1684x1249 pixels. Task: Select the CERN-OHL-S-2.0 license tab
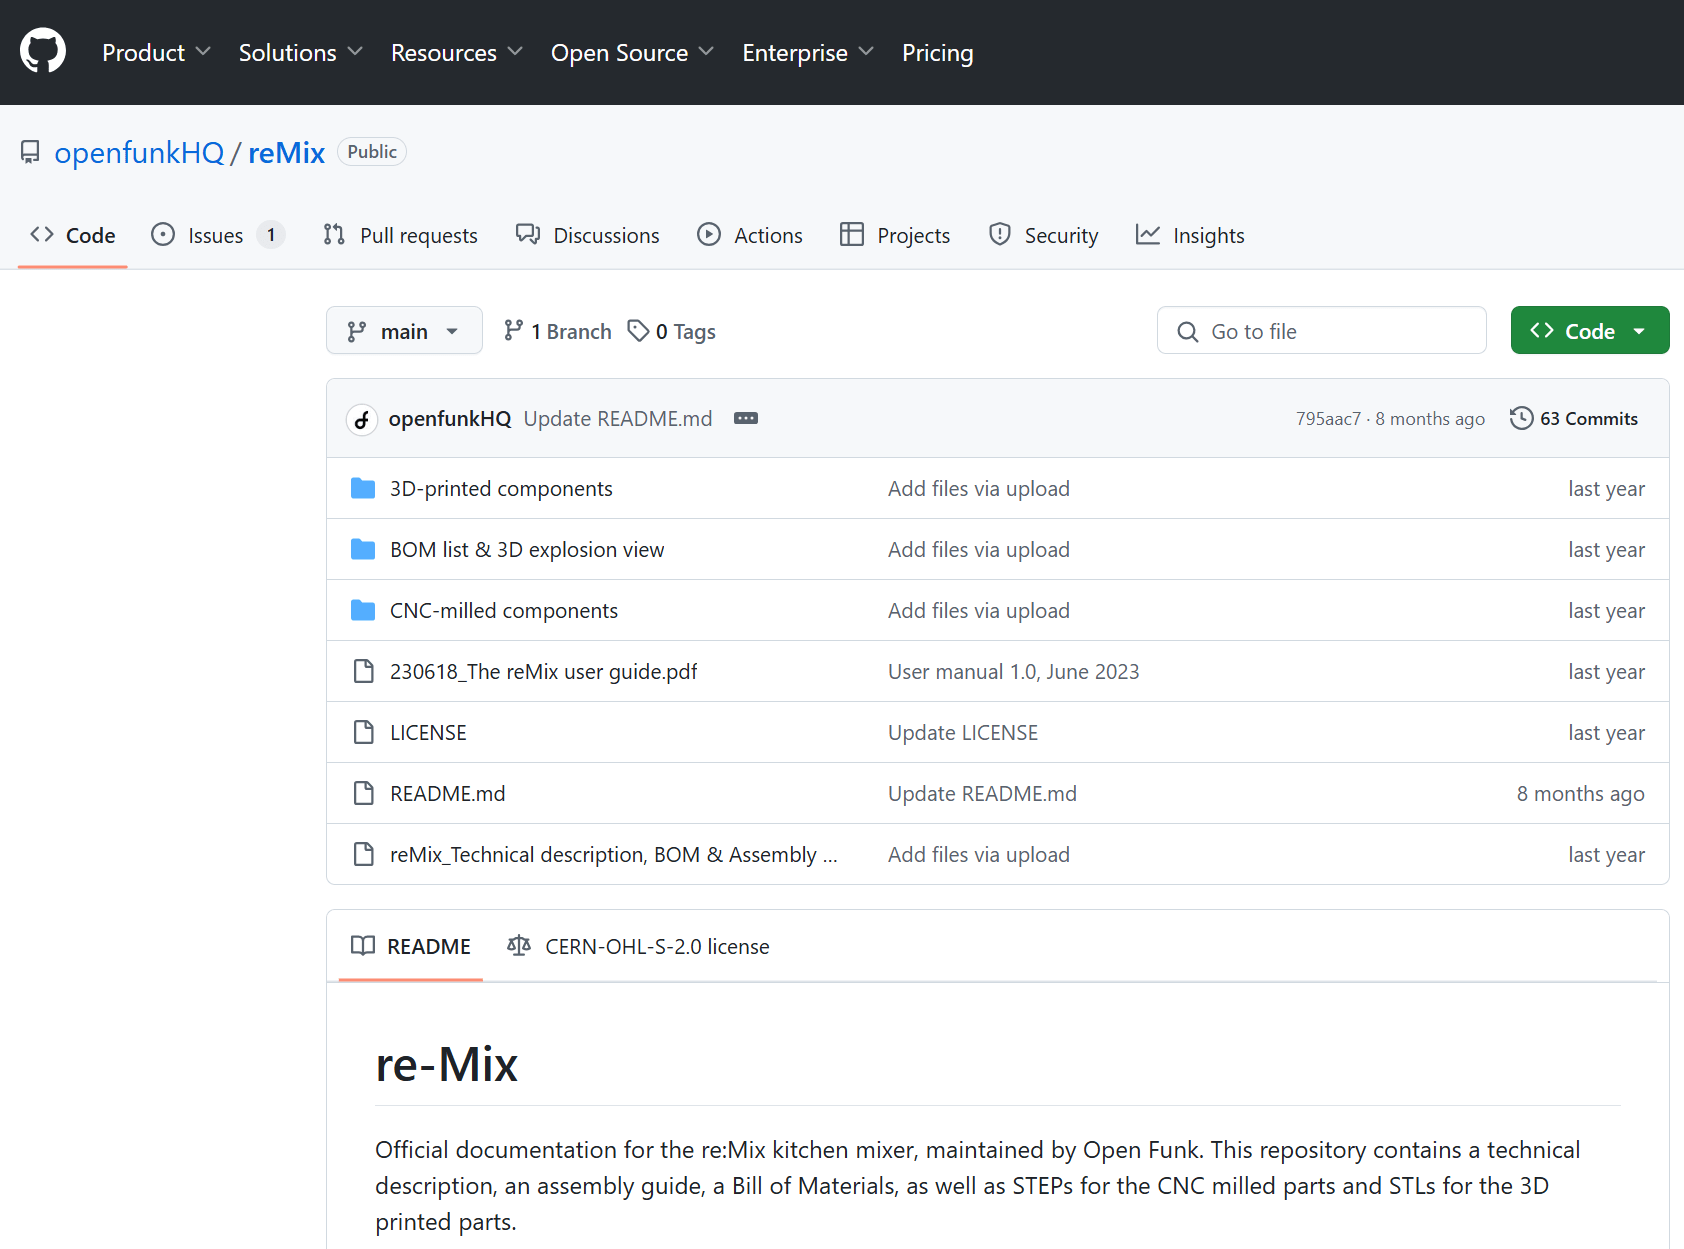point(638,946)
